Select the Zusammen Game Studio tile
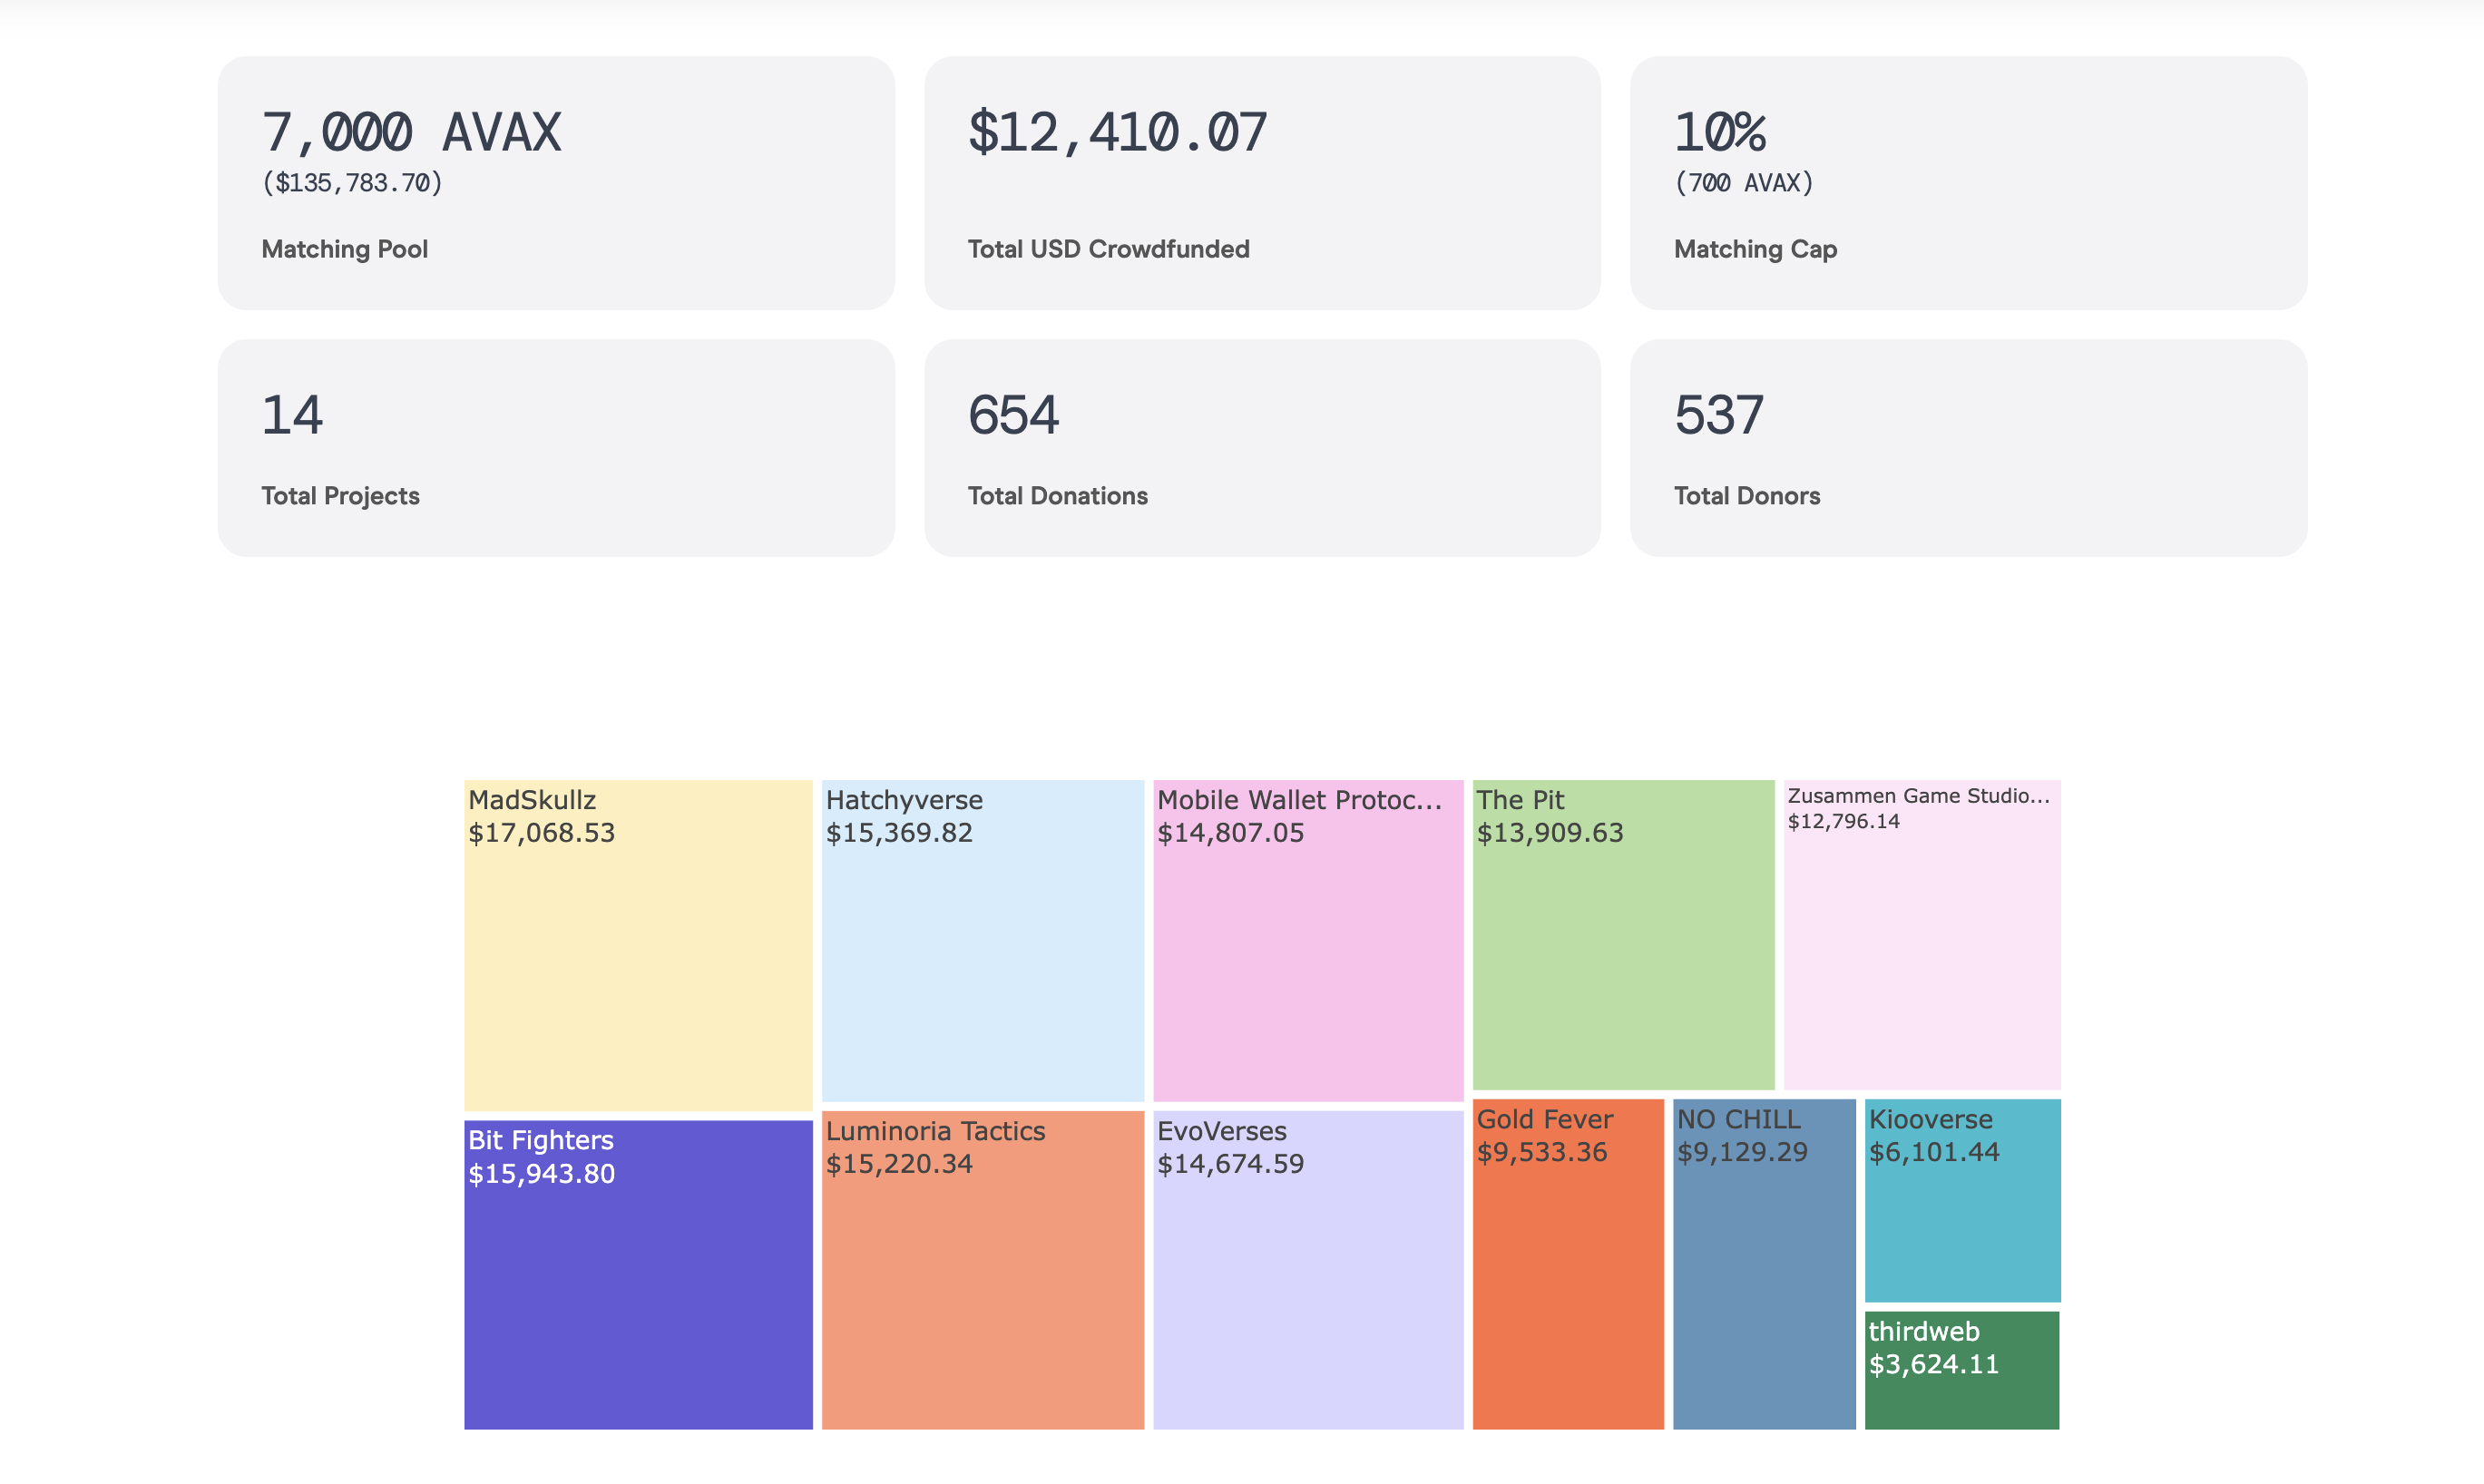This screenshot has height=1484, width=2484. point(1921,934)
